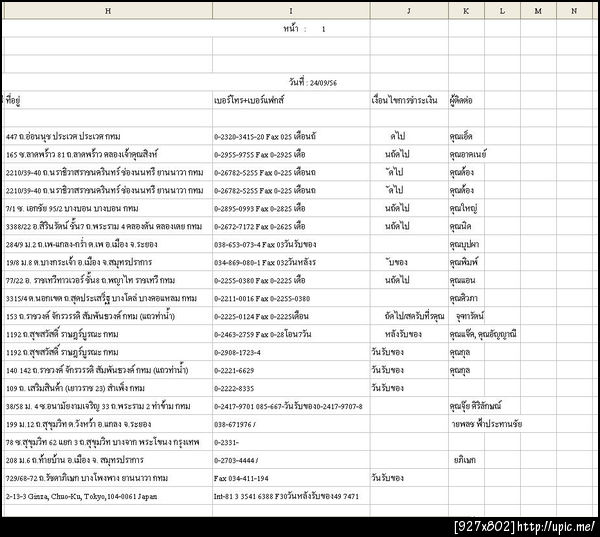Select the 'ผู้ติดต่อ' heading cell
Viewport: 600px width, 537px height.
click(x=466, y=100)
